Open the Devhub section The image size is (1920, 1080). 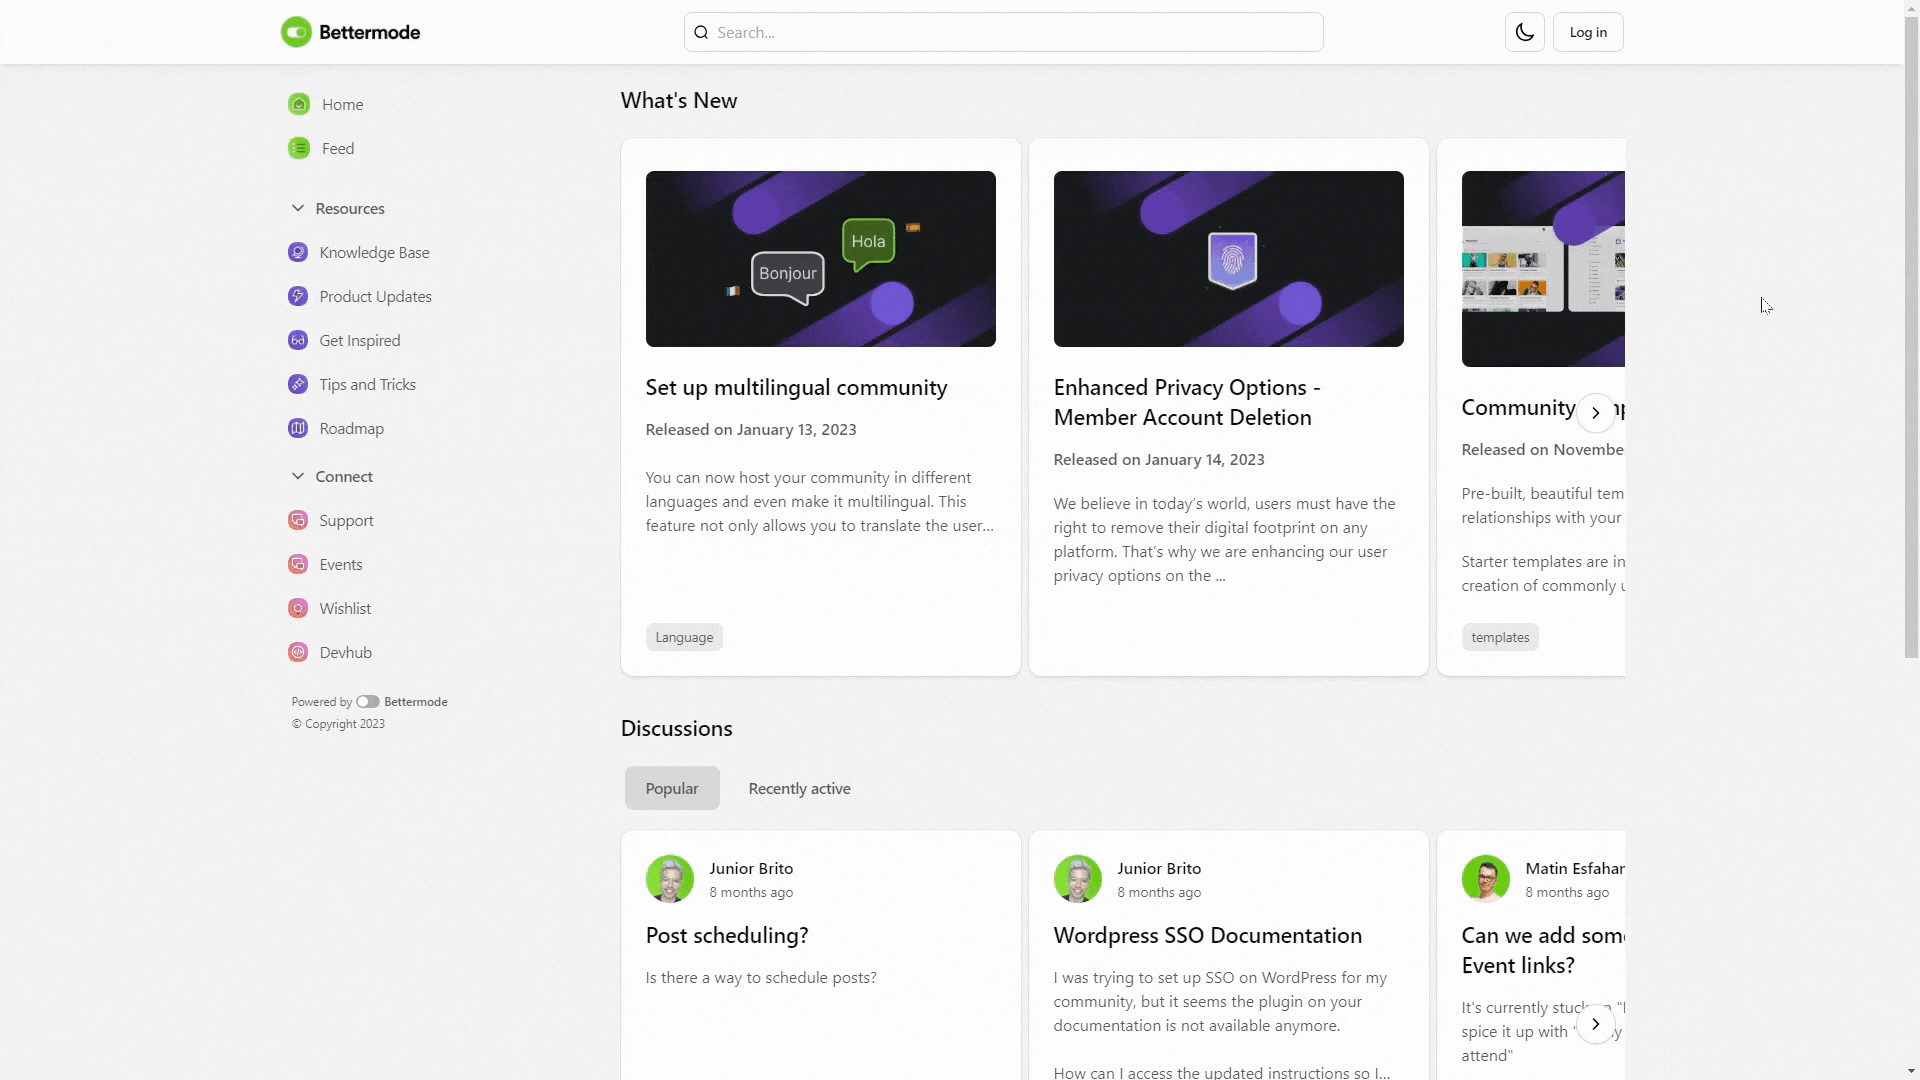click(x=345, y=652)
